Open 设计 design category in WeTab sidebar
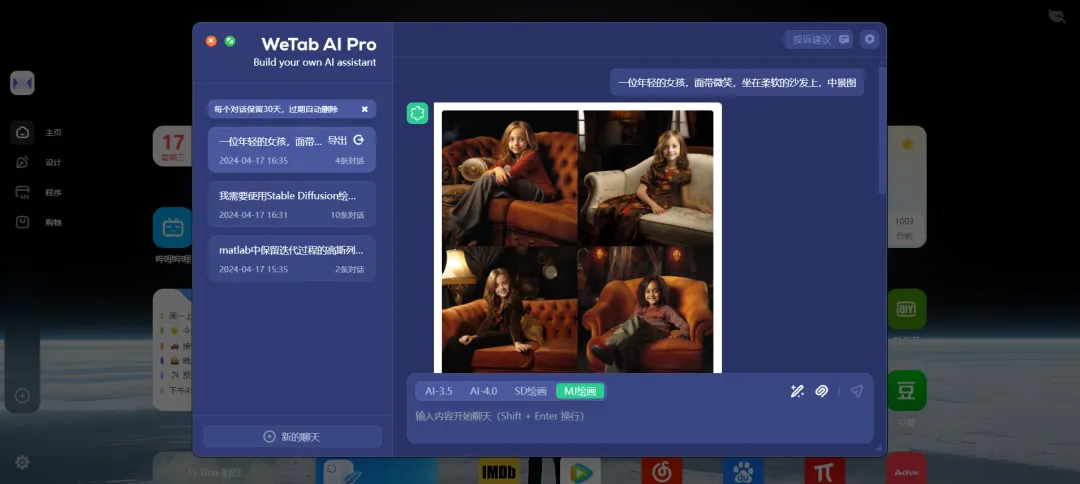This screenshot has height=484, width=1080. tap(39, 162)
